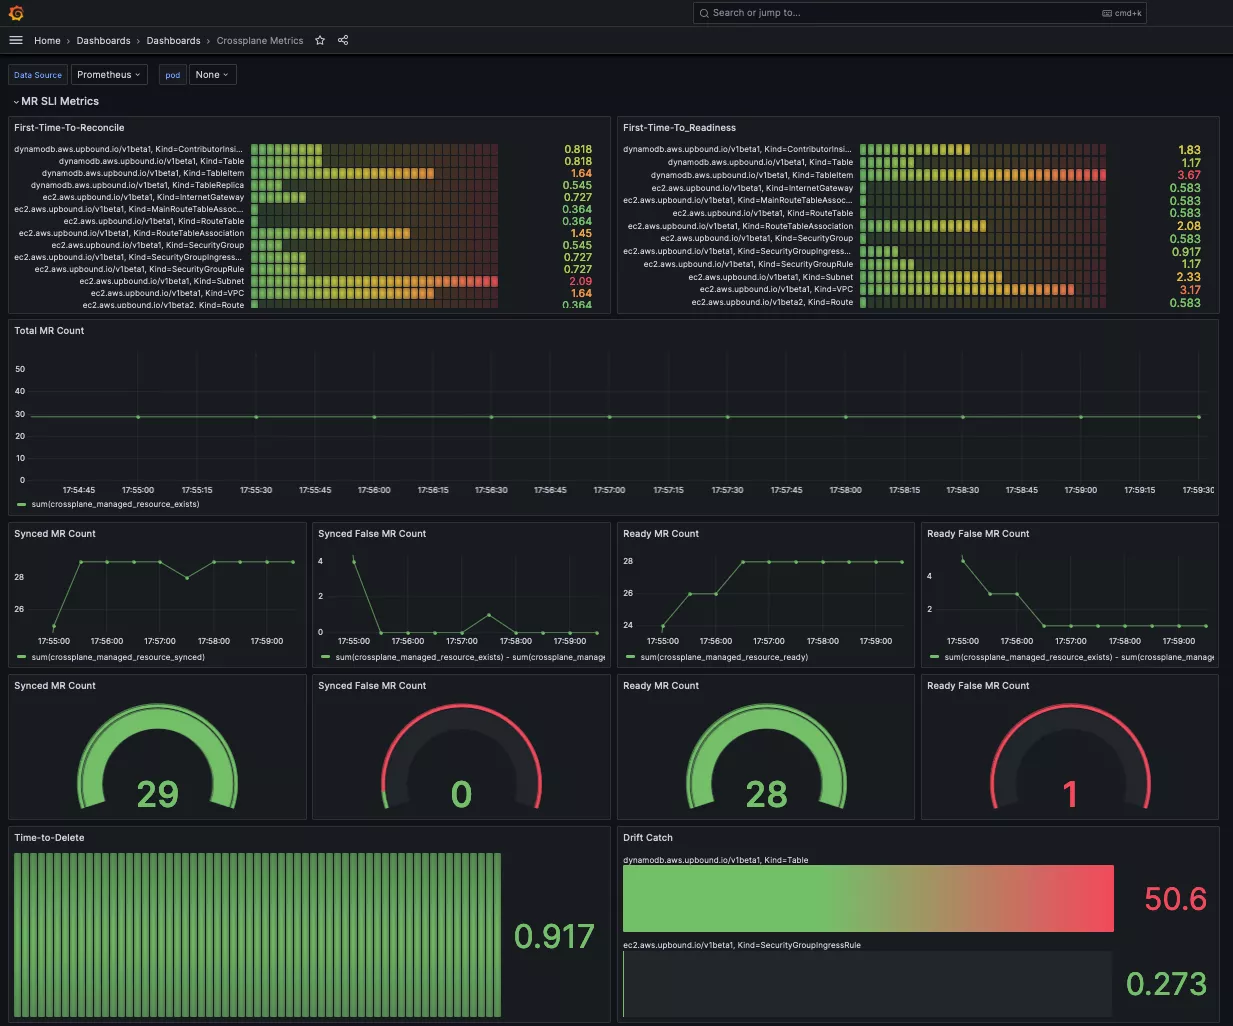1233x1026 pixels.
Task: Open the first Dashboards breadcrumb
Action: coord(103,41)
